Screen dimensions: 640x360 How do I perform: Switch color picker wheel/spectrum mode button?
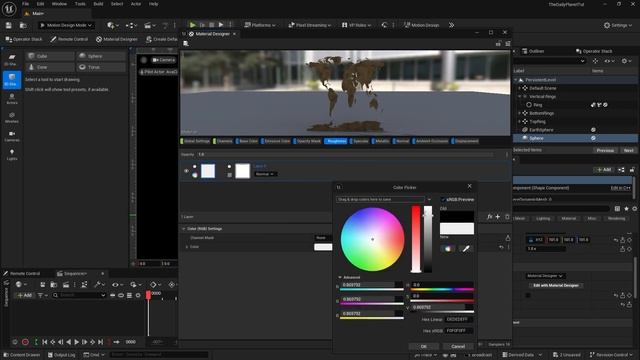(448, 249)
